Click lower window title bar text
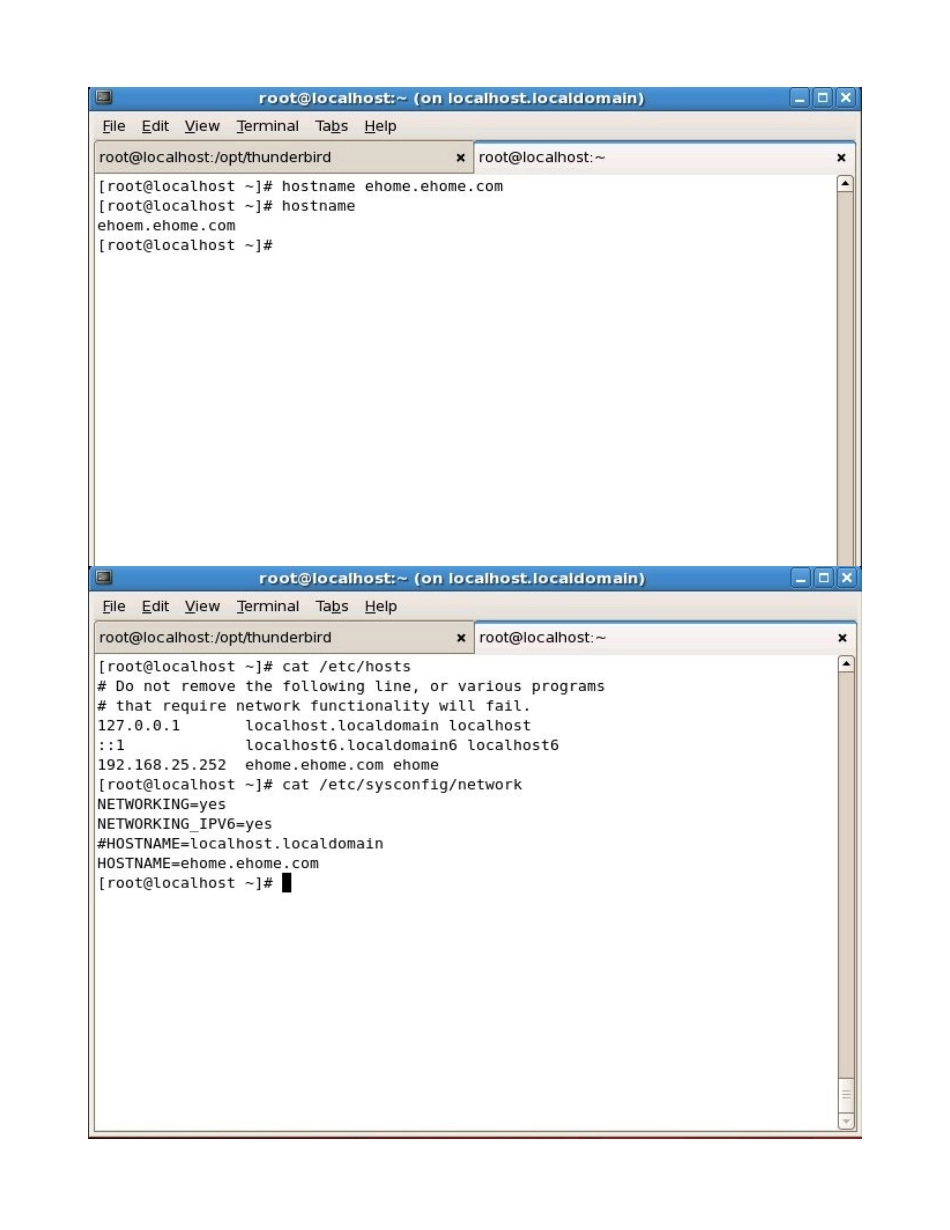Image resolution: width=950 pixels, height=1230 pixels. 451,579
